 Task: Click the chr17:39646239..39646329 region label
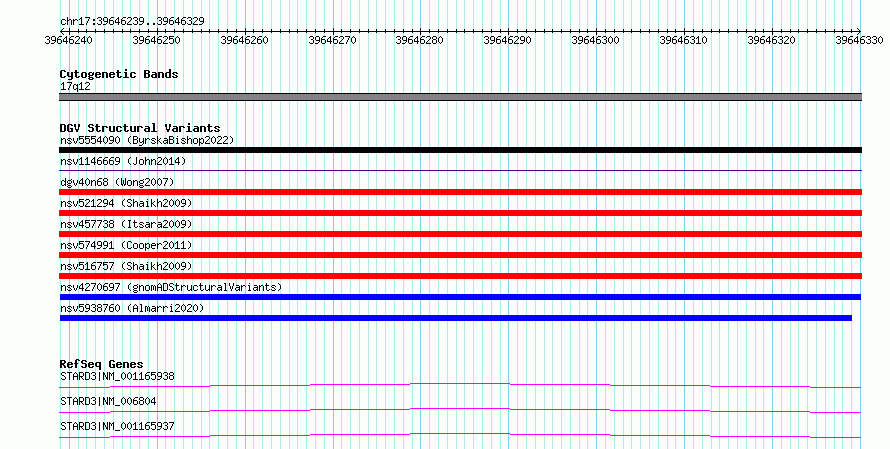point(132,21)
